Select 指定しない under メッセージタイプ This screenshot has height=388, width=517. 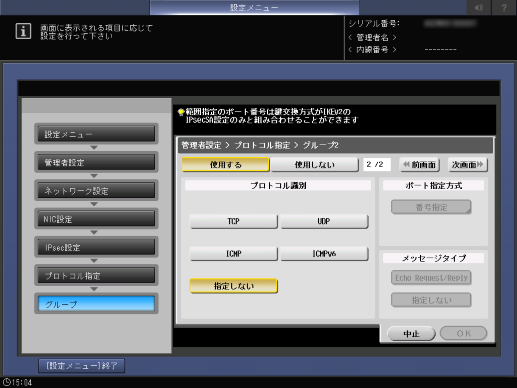[x=431, y=300]
